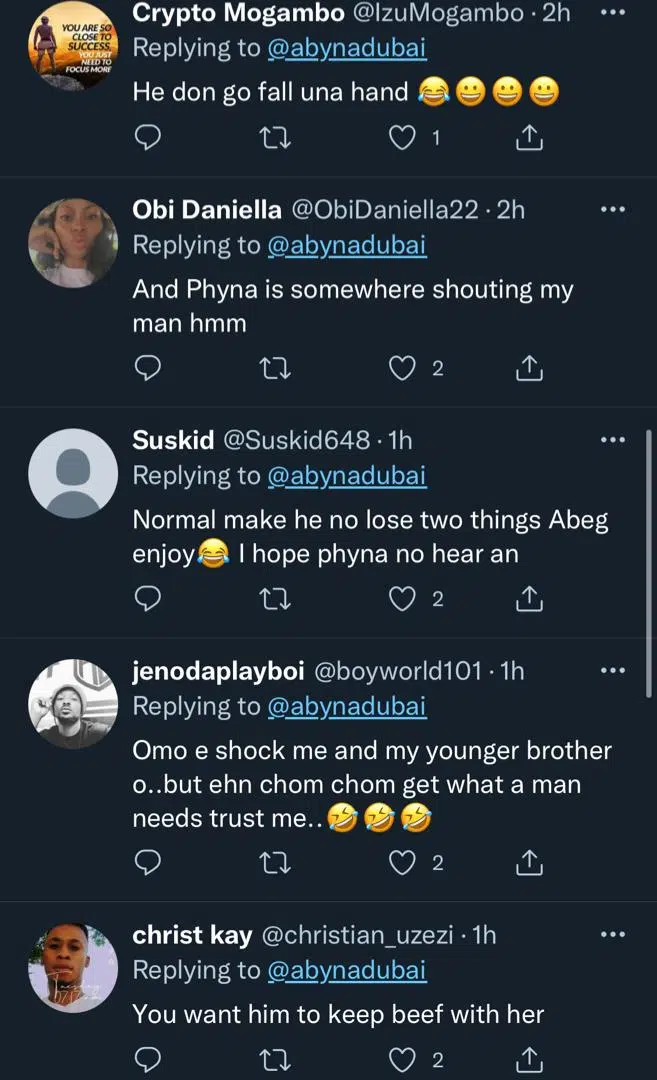Open jenodaplayboi's profile avatar
Image resolution: width=657 pixels, height=1080 pixels.
click(x=73, y=704)
